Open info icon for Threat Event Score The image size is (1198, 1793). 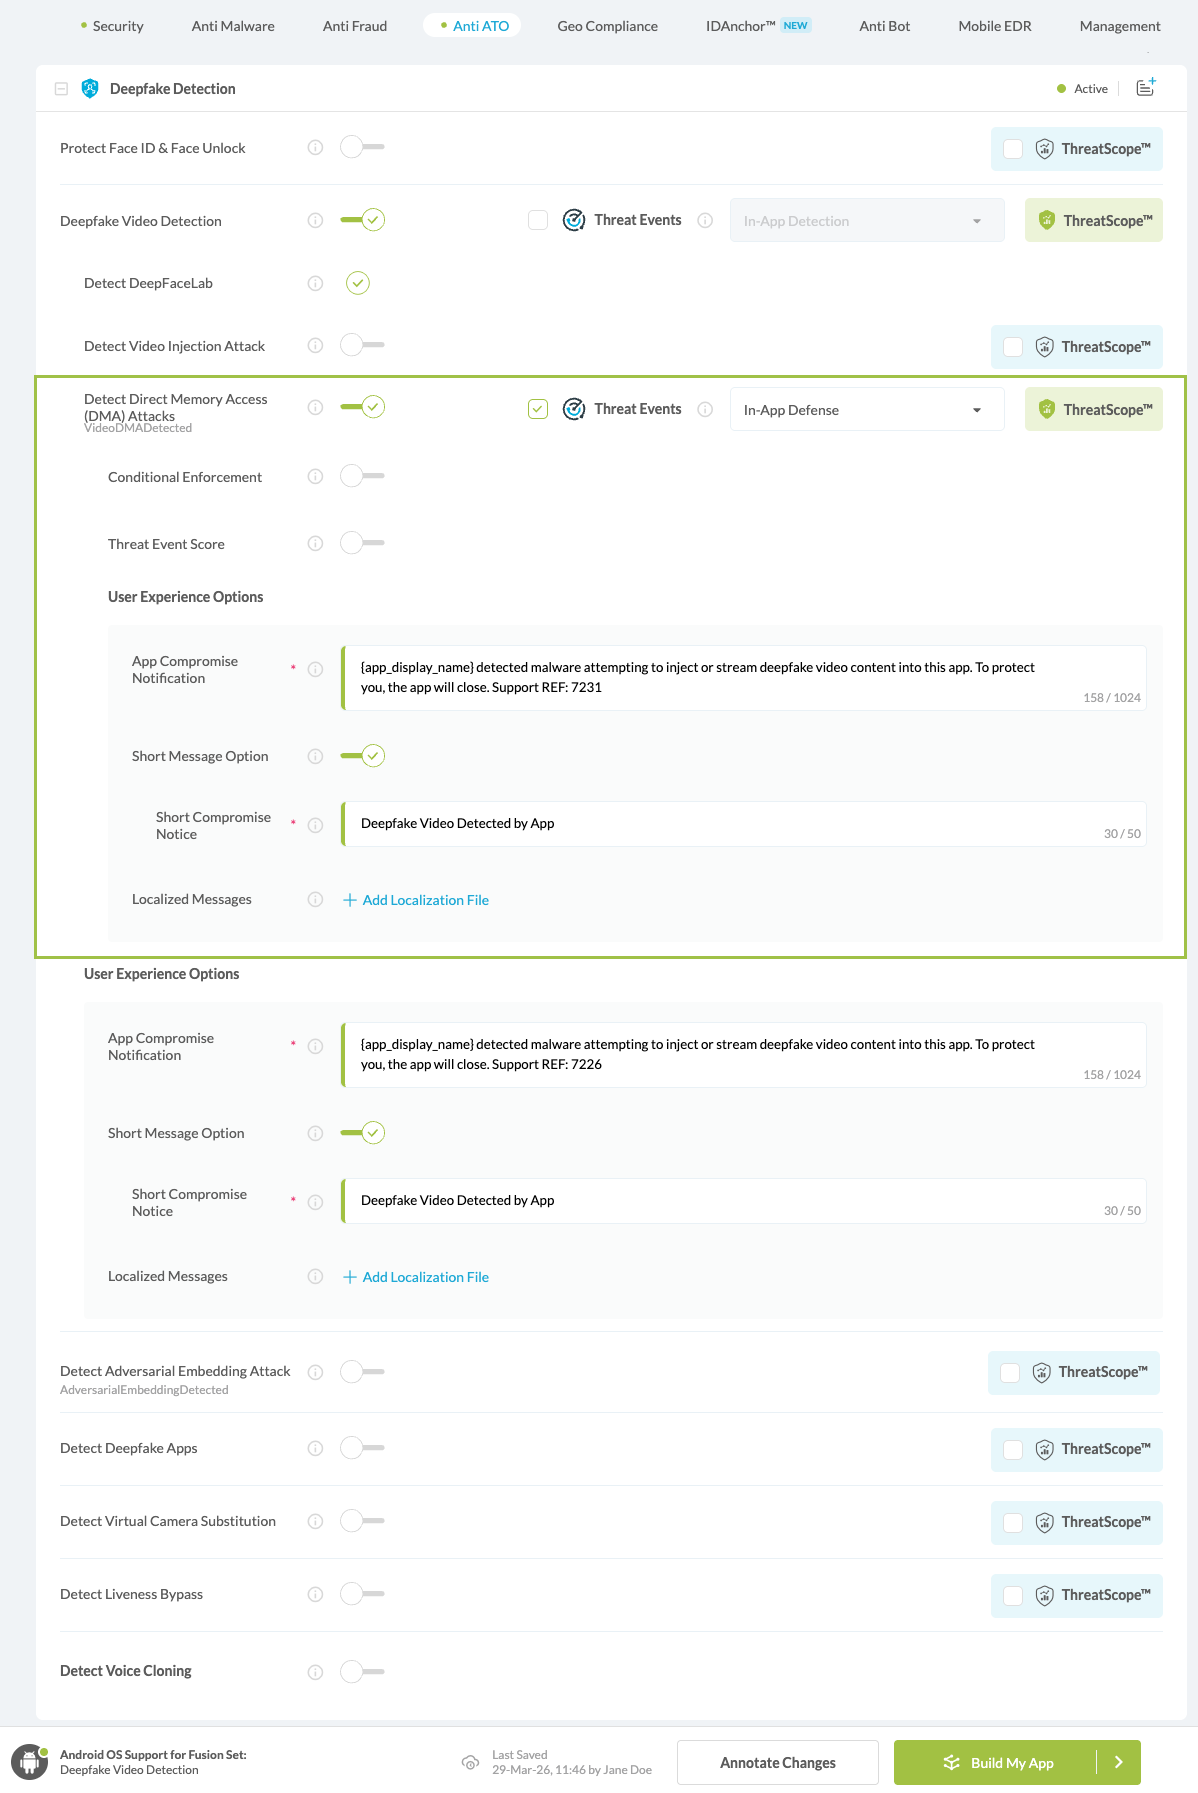coord(315,544)
